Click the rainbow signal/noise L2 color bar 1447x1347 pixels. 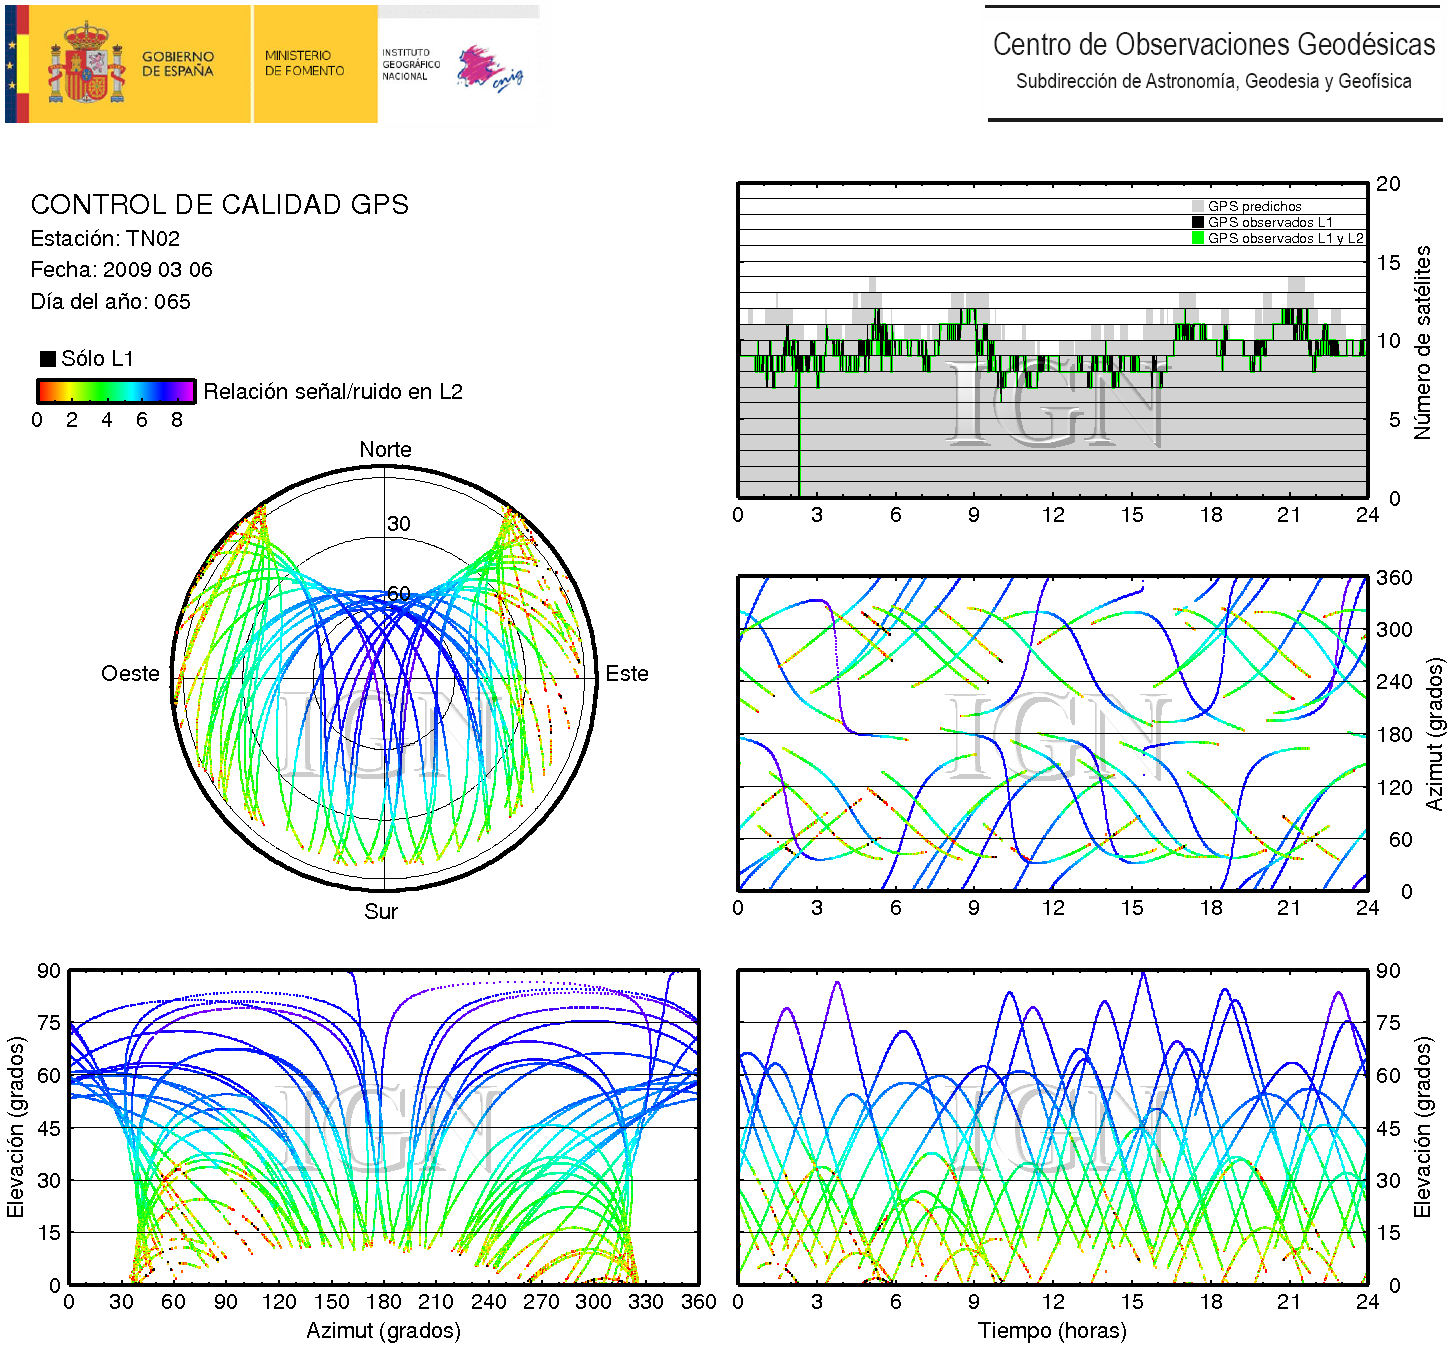click(x=116, y=391)
